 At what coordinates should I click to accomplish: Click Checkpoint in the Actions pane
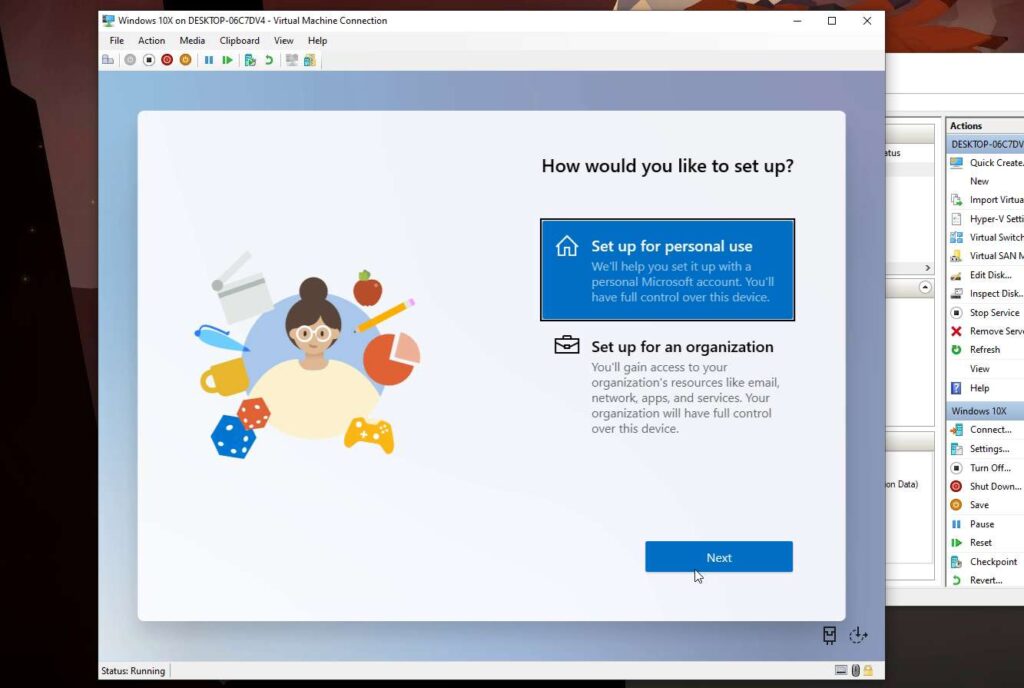(x=993, y=561)
